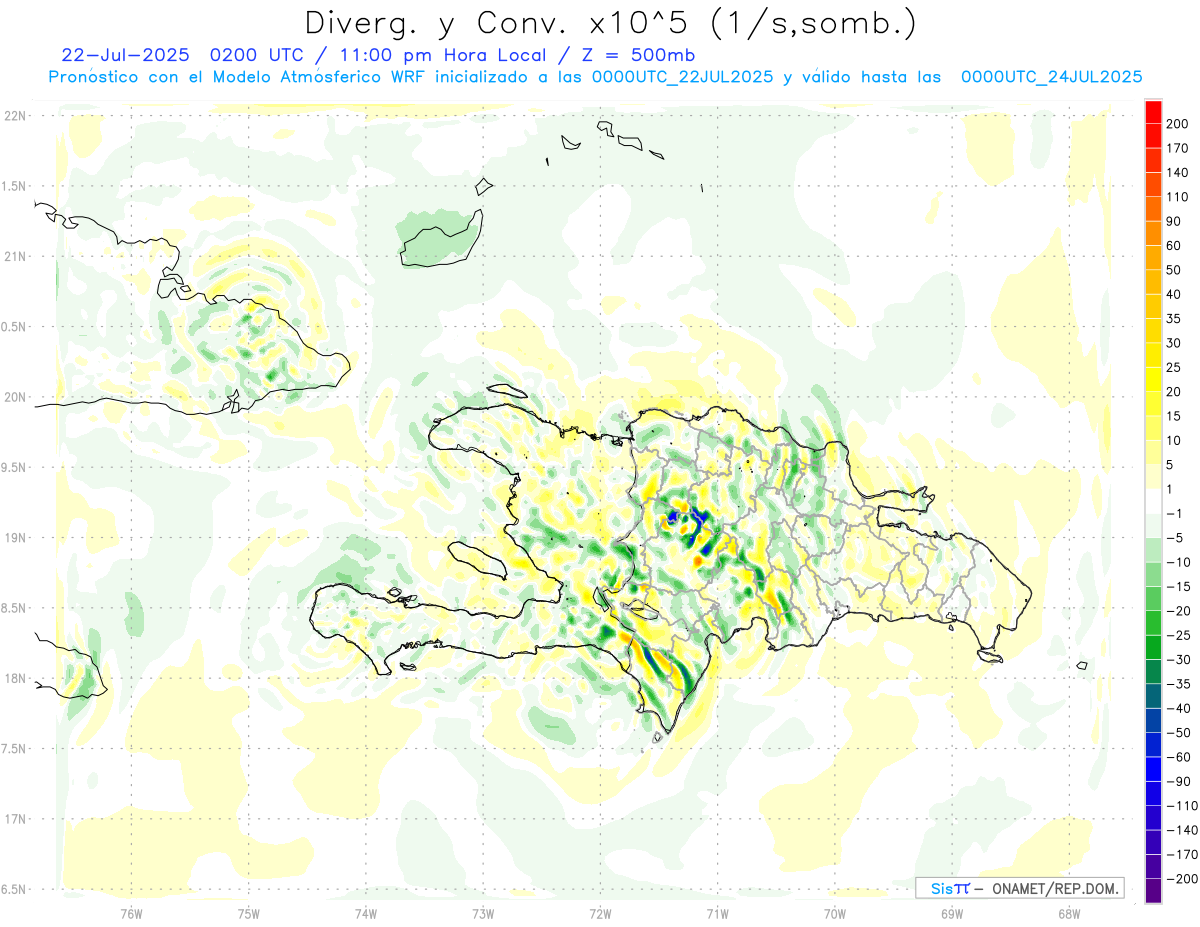Click the 76W longitude label
The image size is (1200, 927).
pyautogui.click(x=131, y=913)
